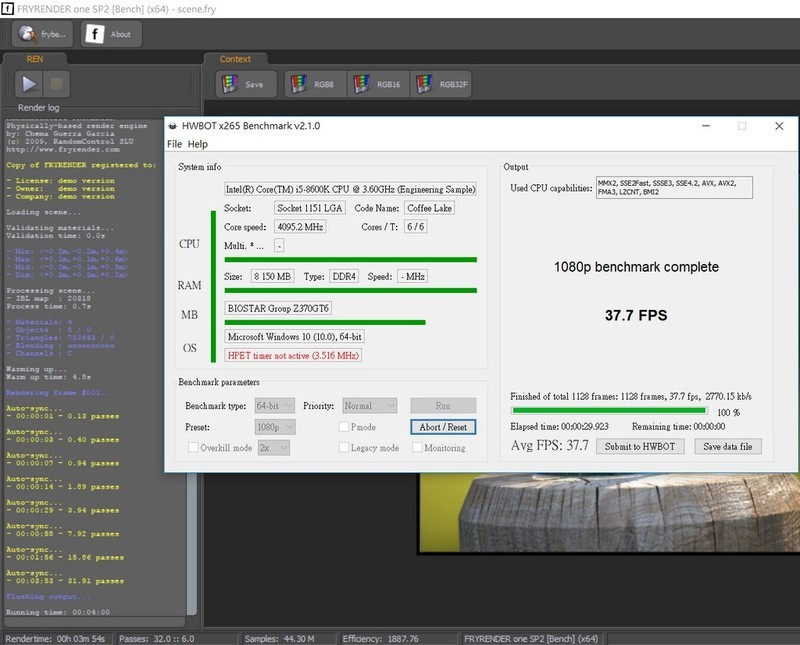This screenshot has width=800, height=645.
Task: Expand the Preset 1080p dropdown
Action: pyautogui.click(x=275, y=427)
